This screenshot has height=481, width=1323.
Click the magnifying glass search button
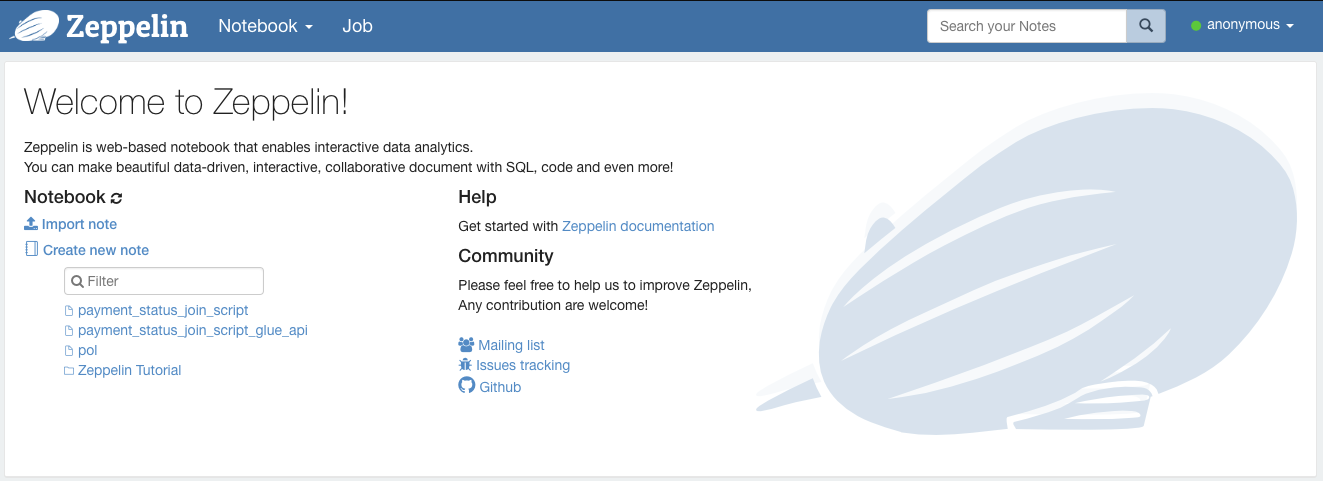[1146, 26]
